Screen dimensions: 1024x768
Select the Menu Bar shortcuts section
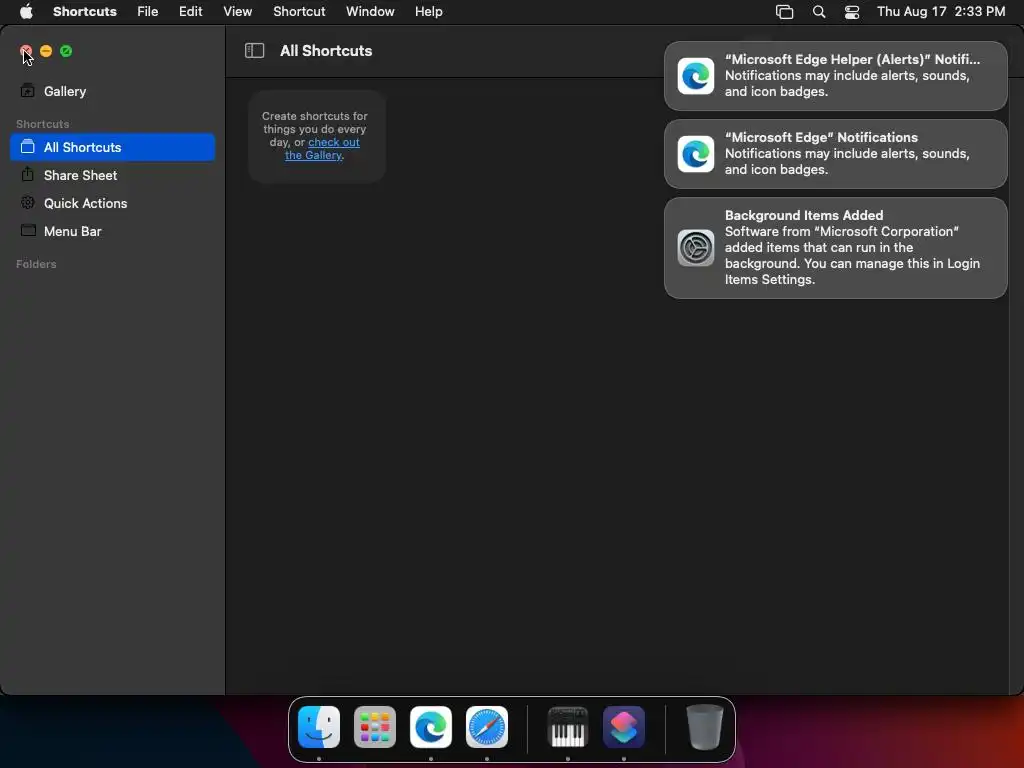coord(112,231)
